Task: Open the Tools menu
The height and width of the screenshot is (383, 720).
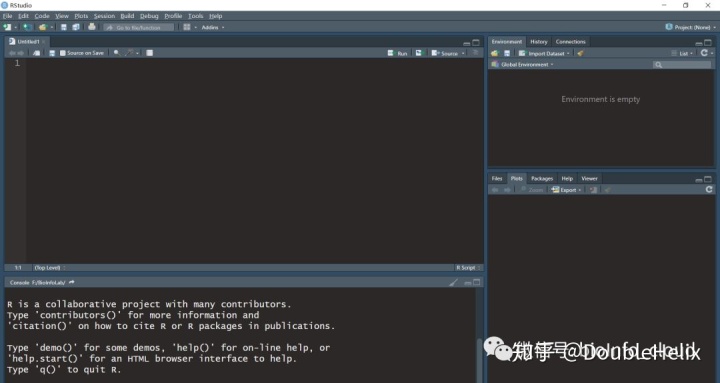Action: pyautogui.click(x=196, y=16)
